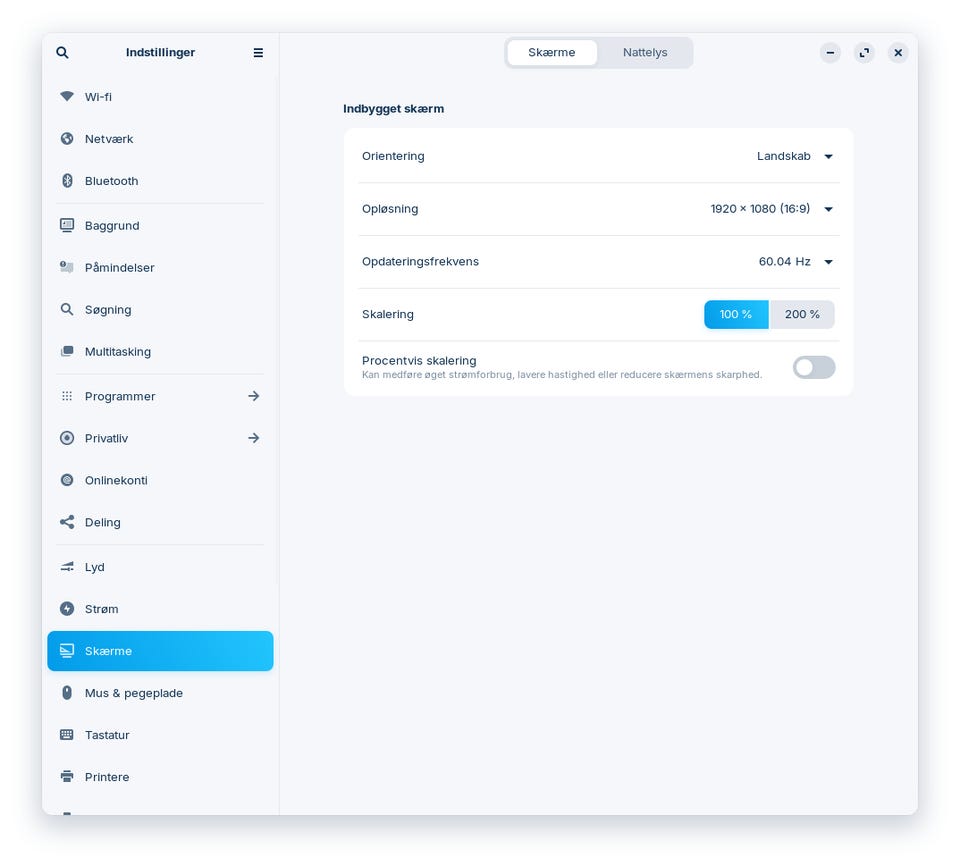Click the Indbygget skærm heading

[x=393, y=109]
